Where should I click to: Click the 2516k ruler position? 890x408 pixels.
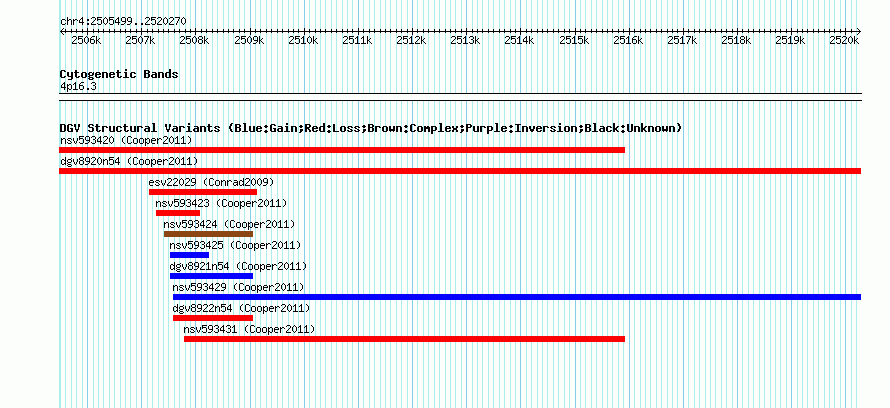[628, 40]
